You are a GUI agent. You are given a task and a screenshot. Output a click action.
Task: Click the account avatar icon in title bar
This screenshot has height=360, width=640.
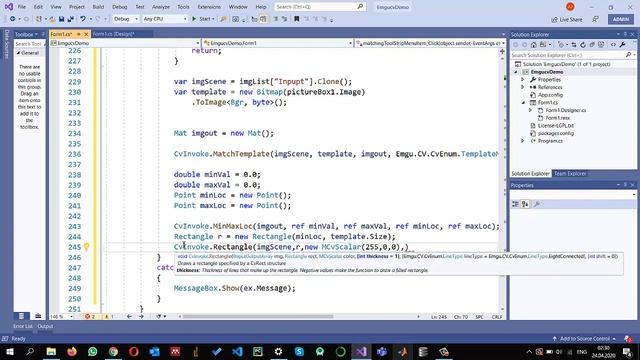(x=570, y=7)
